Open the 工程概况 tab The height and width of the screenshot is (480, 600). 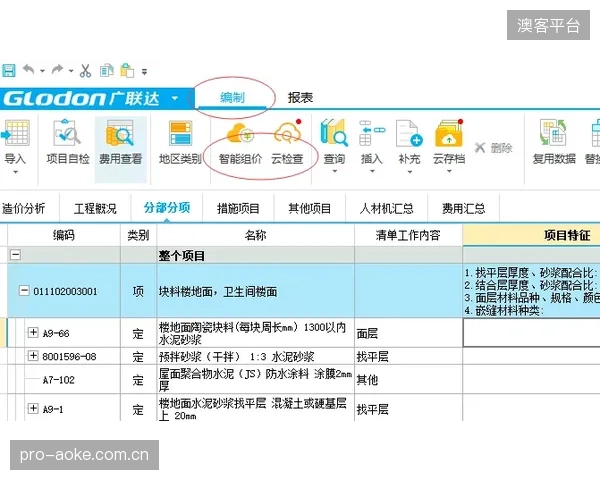pos(95,209)
